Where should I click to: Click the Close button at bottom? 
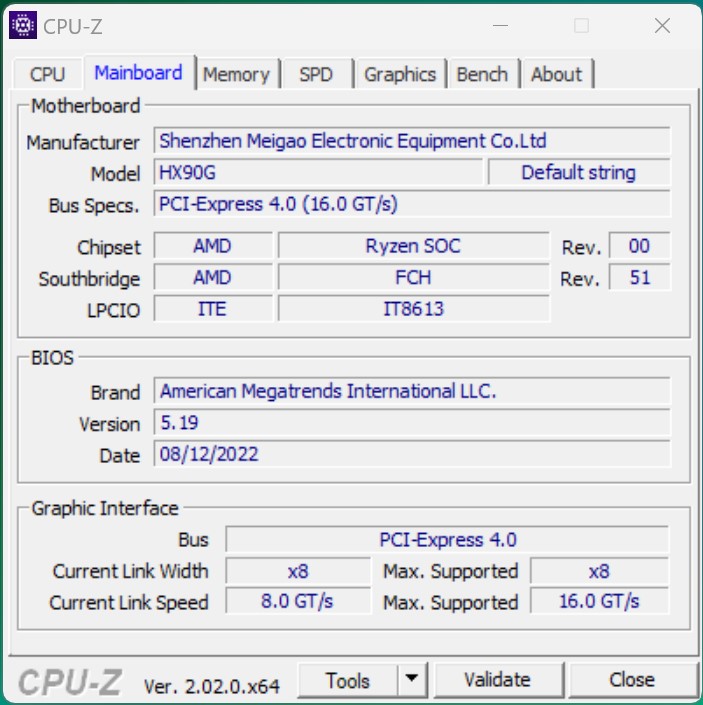632,679
